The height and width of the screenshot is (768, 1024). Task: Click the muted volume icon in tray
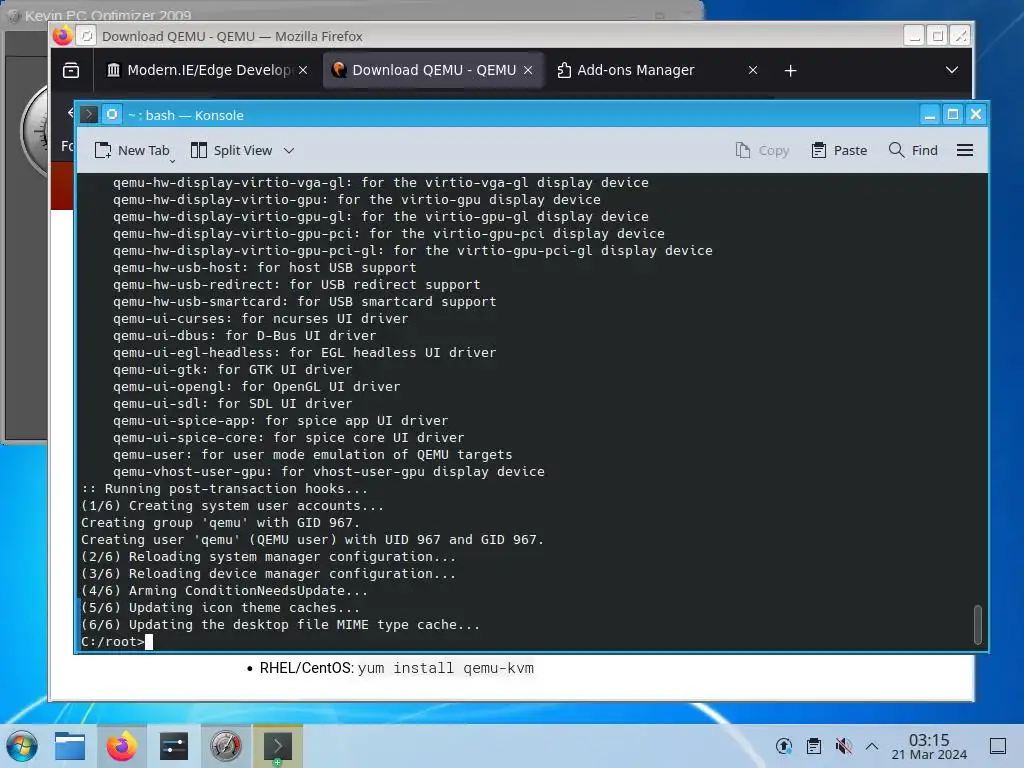[x=843, y=746]
